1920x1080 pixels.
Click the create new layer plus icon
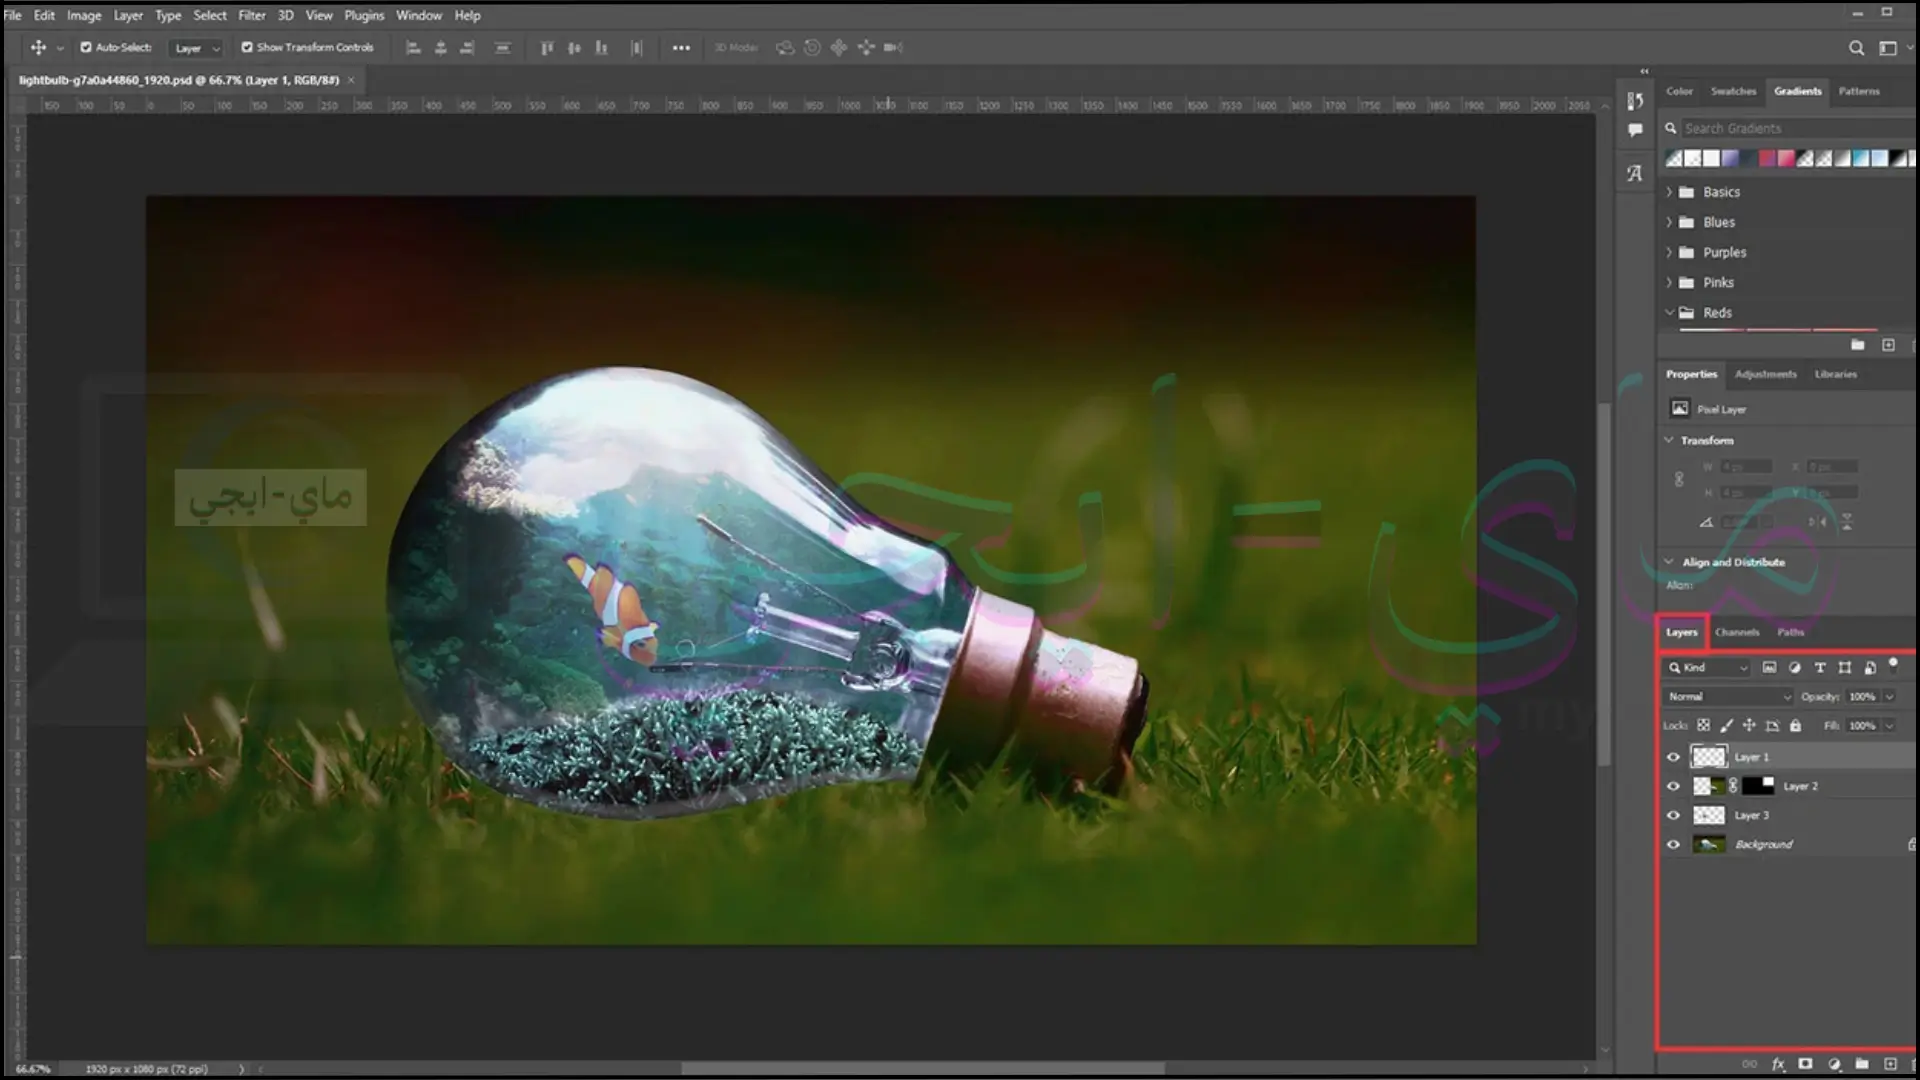(1890, 1064)
